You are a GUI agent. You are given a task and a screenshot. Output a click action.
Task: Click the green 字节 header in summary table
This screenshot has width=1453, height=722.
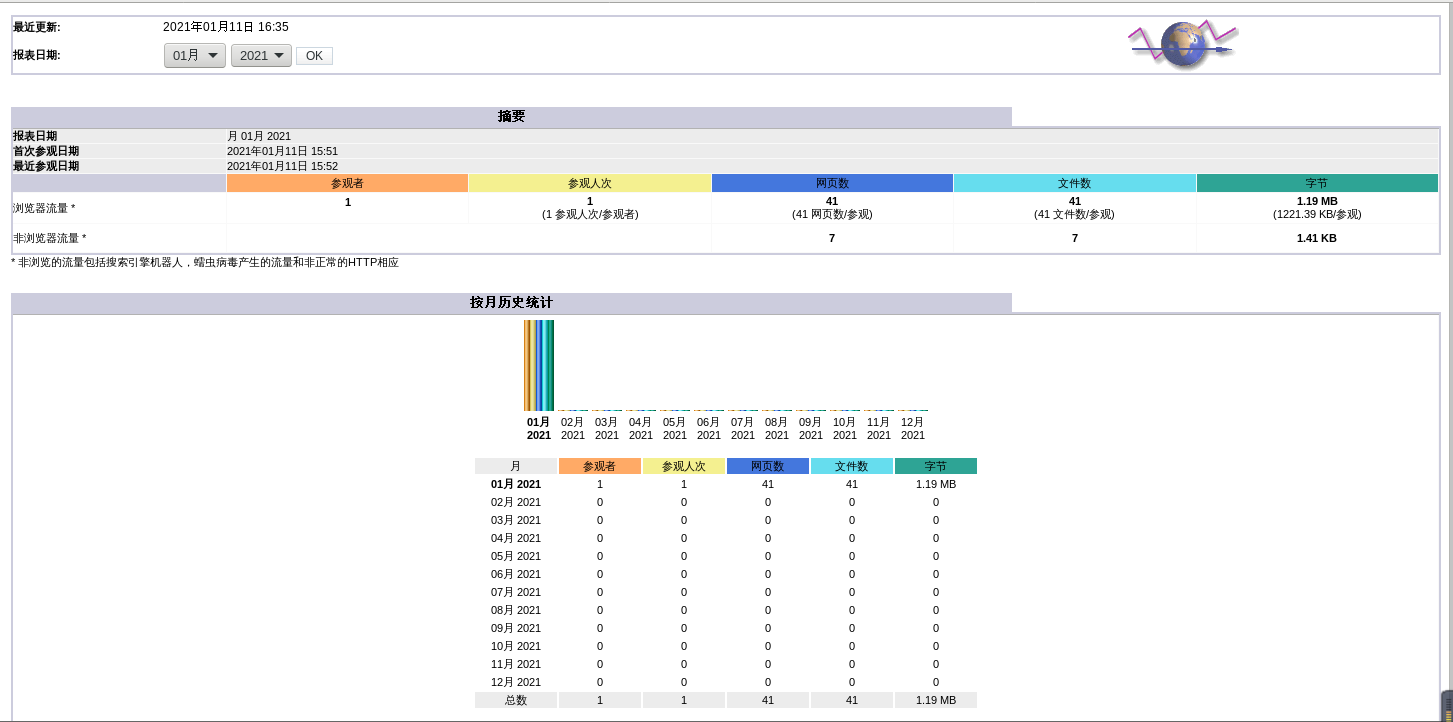(1317, 183)
